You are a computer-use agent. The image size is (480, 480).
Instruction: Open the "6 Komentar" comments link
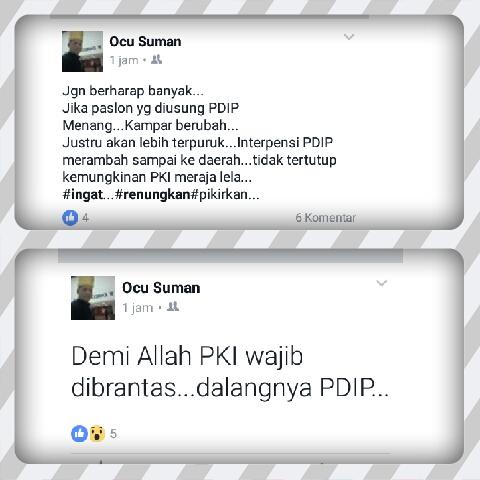(x=325, y=218)
